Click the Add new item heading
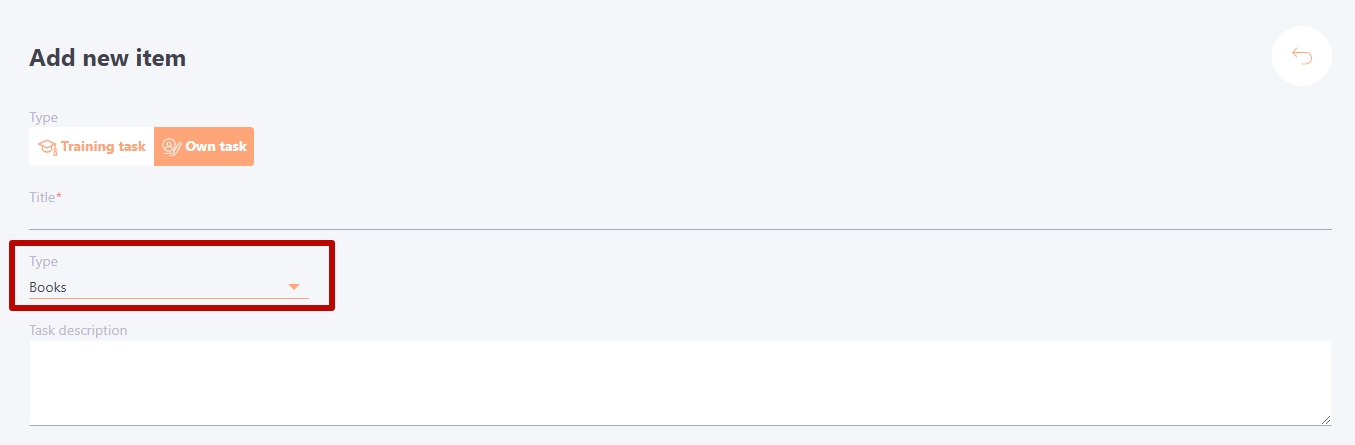The width and height of the screenshot is (1355, 445). point(107,58)
